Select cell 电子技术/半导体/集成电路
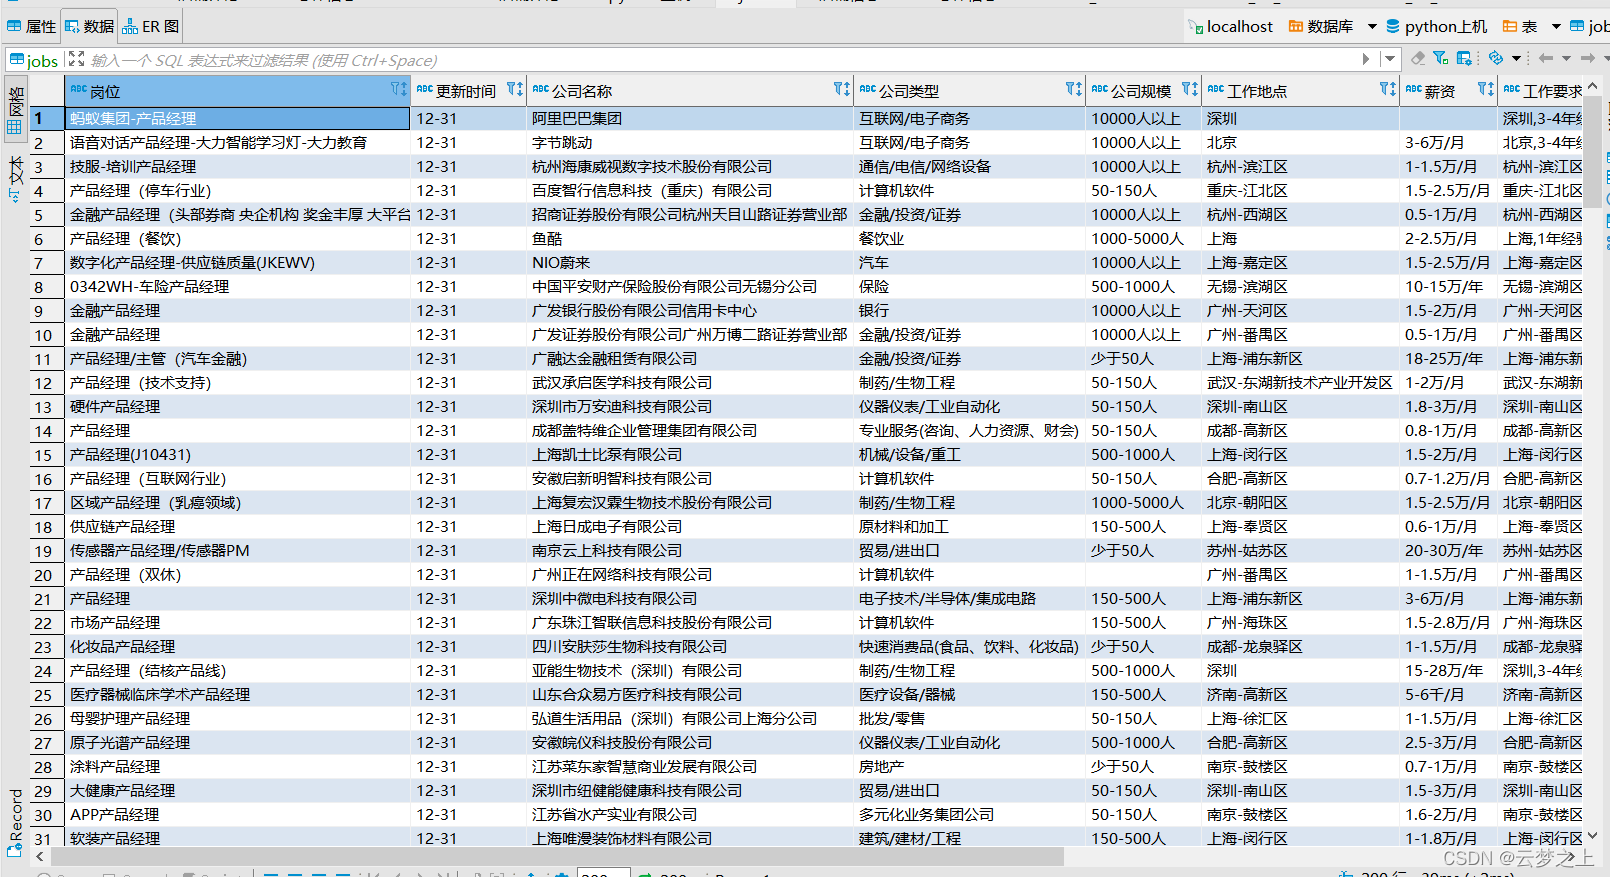The width and height of the screenshot is (1610, 877). [970, 599]
